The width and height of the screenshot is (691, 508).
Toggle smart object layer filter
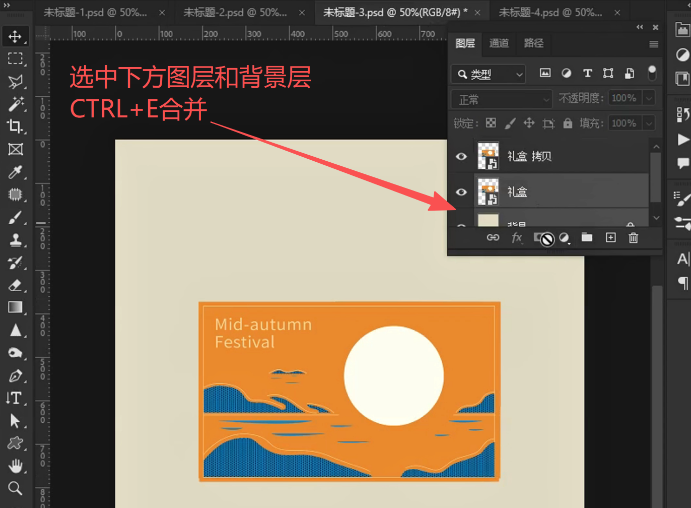point(629,73)
